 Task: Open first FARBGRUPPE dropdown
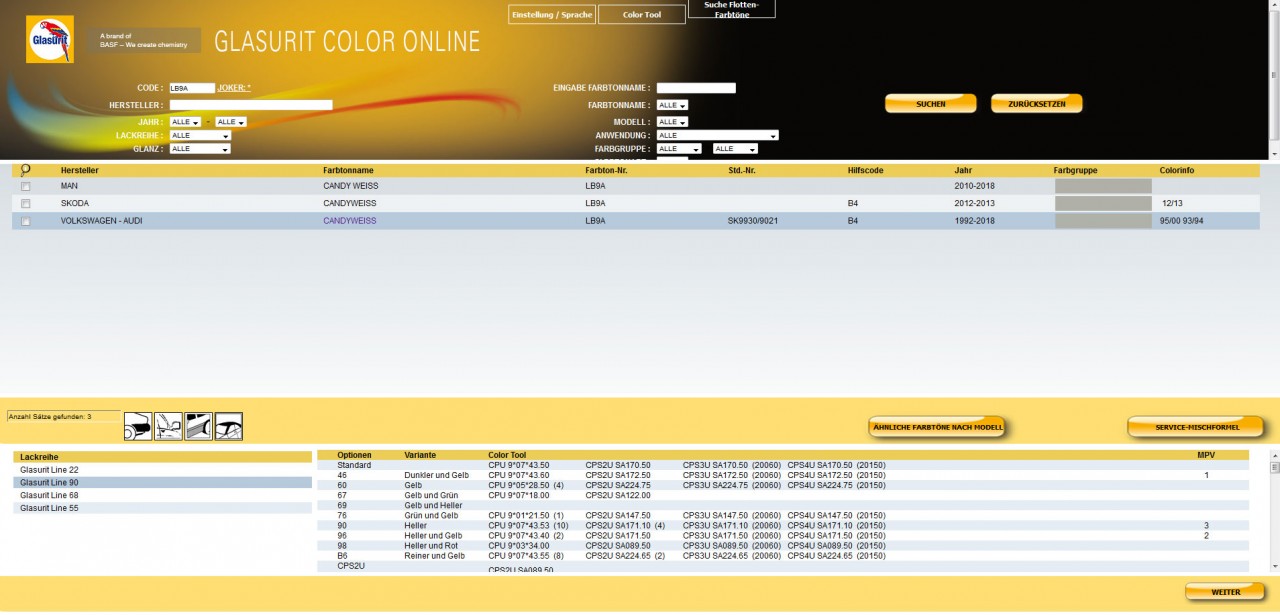coord(679,149)
